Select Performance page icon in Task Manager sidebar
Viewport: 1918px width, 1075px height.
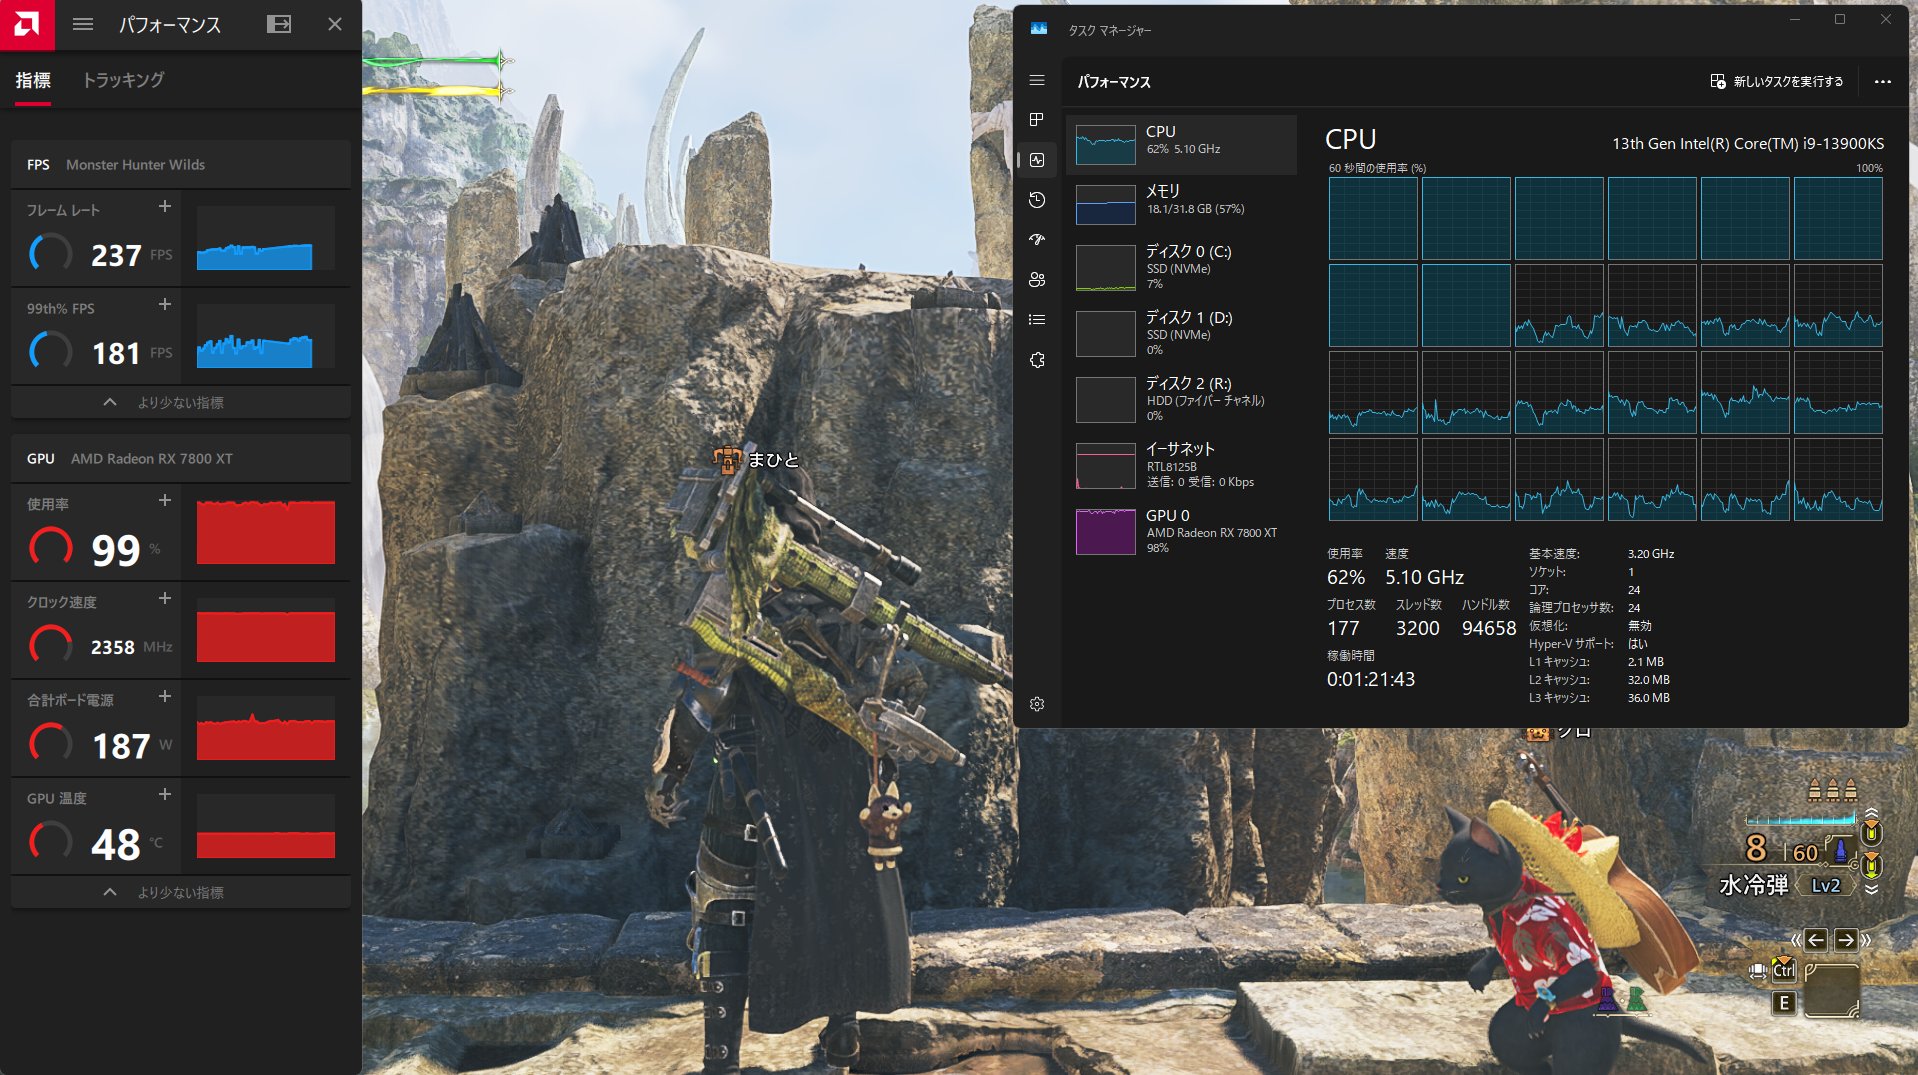pyautogui.click(x=1037, y=160)
